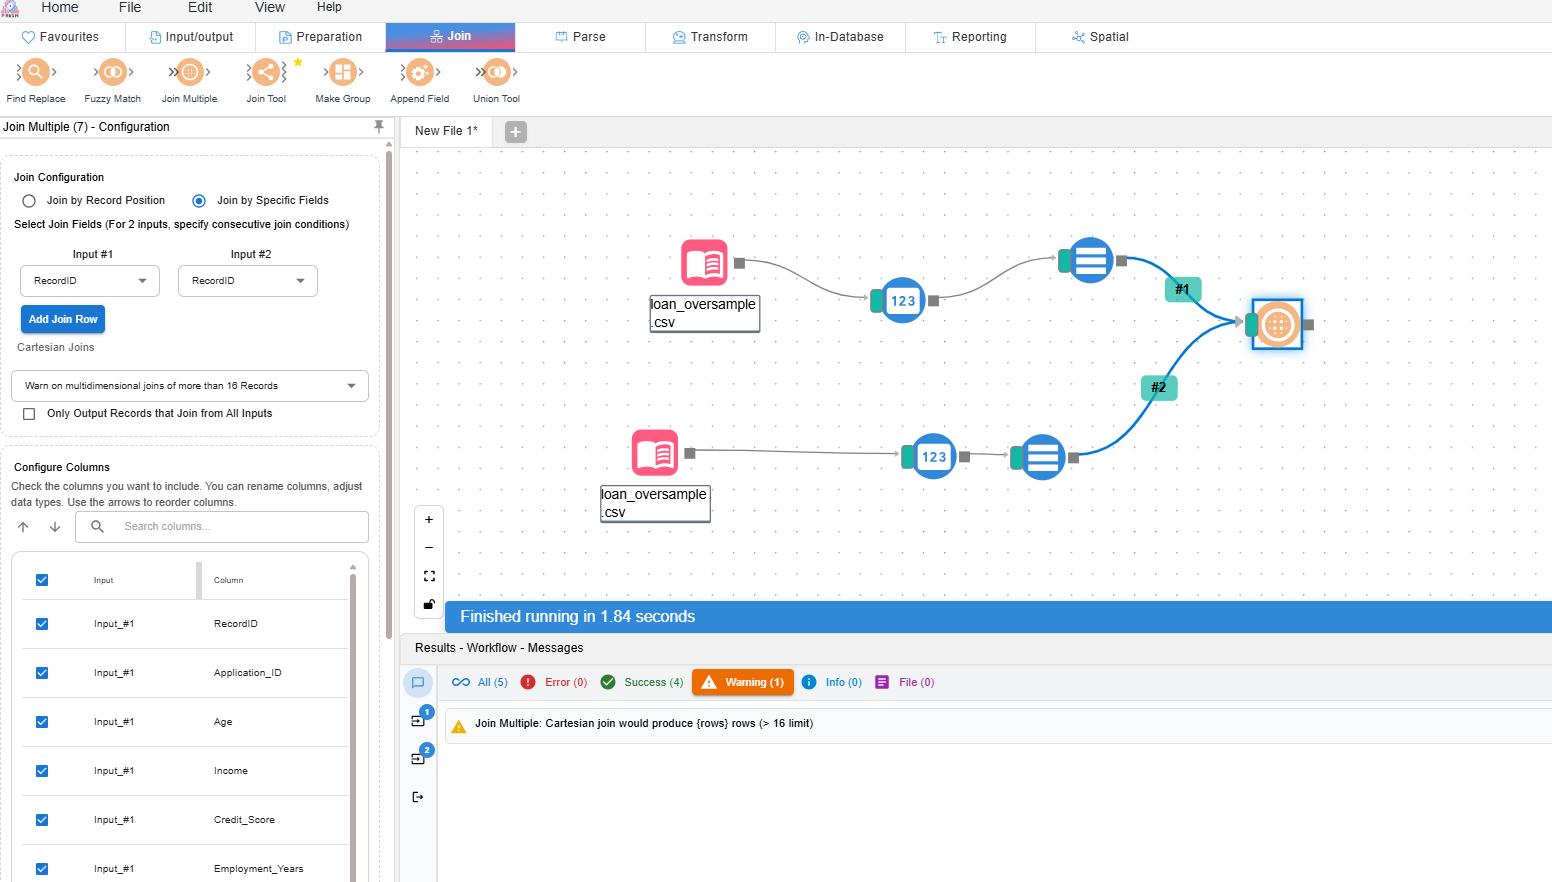Click the fit view icon on canvas

429,576
